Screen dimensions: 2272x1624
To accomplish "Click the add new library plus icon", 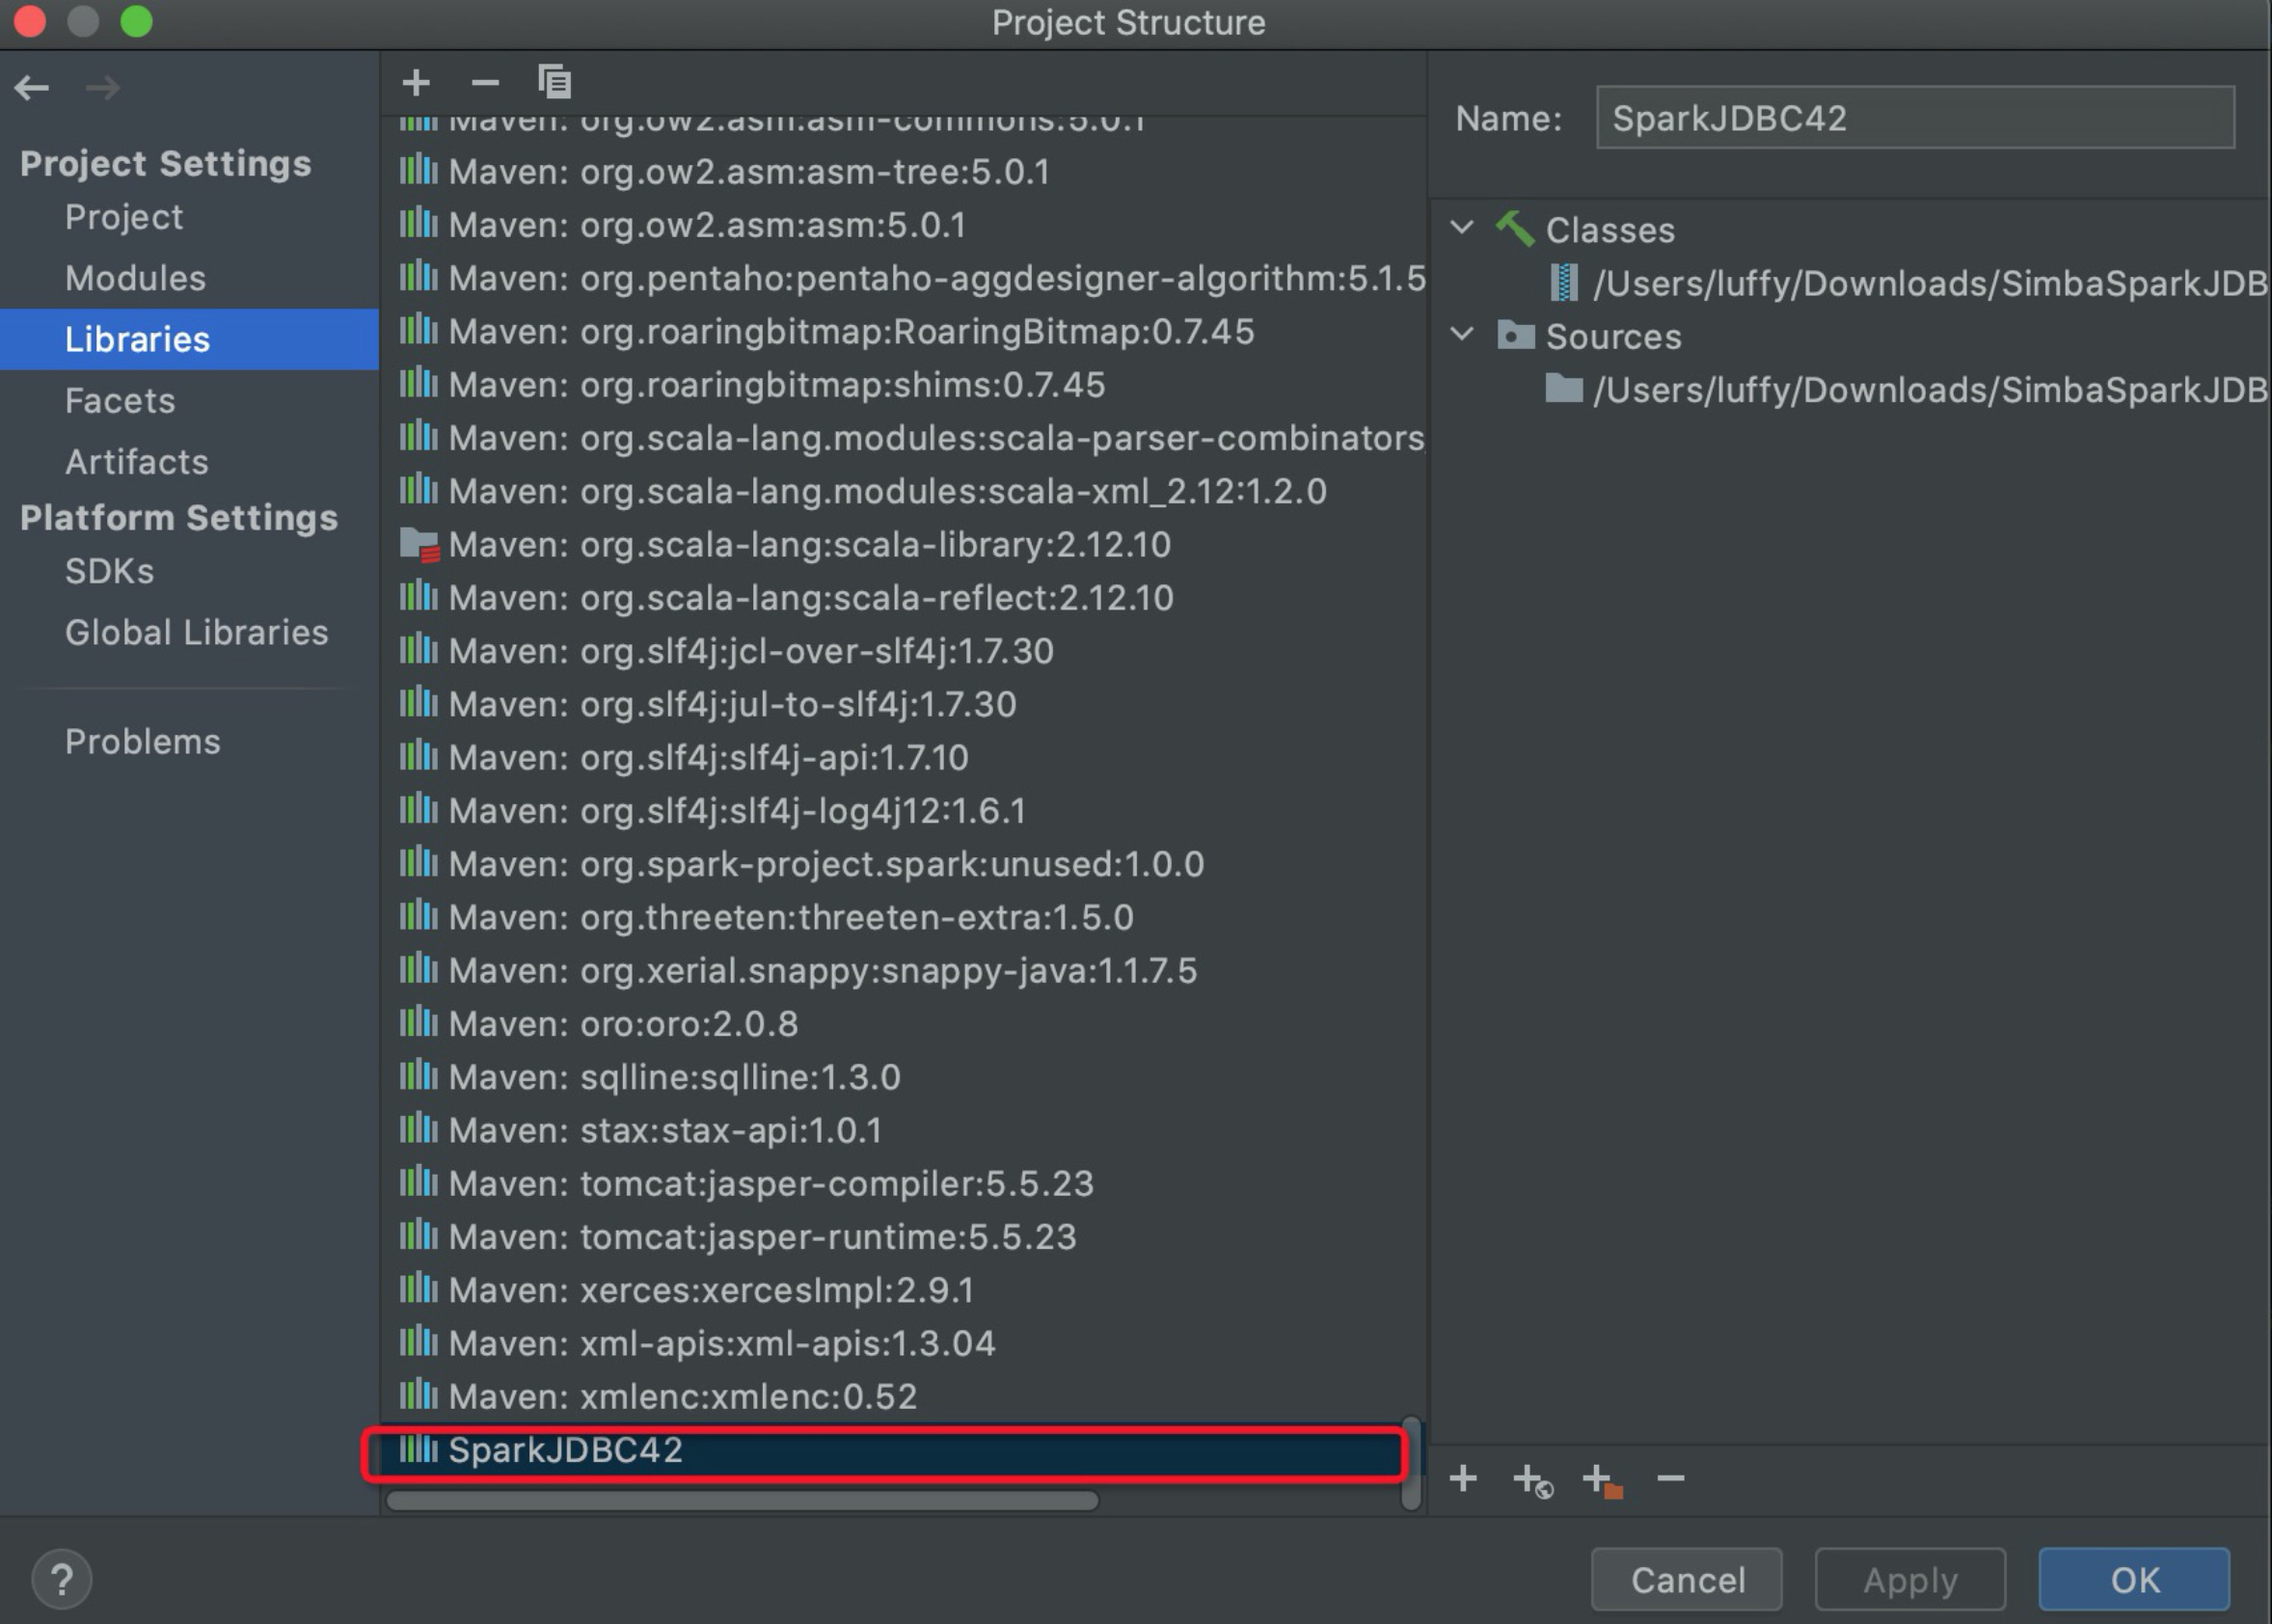I will 416,82.
